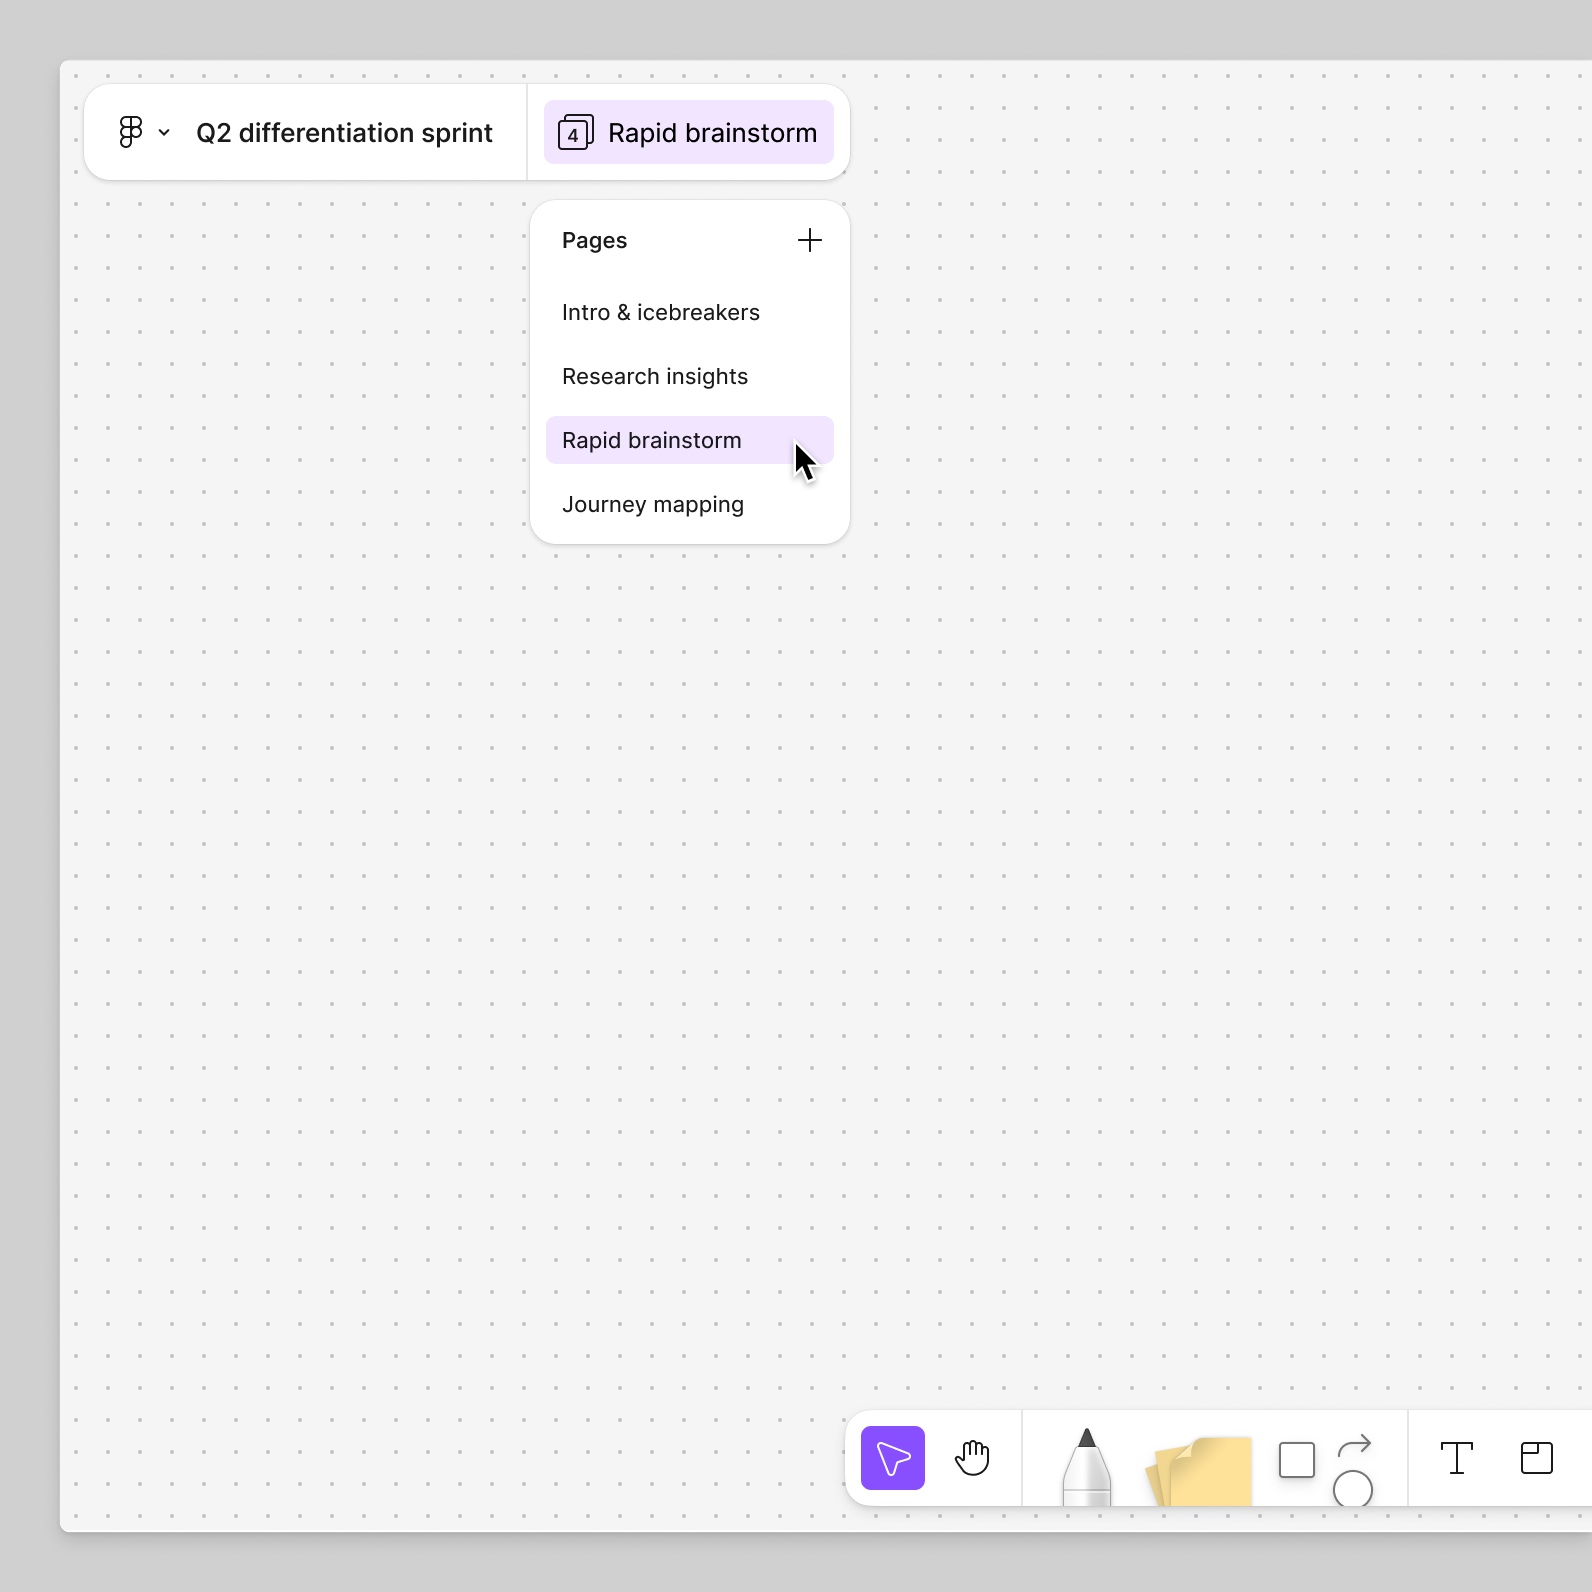Click the pages count icon showing 4
The height and width of the screenshot is (1592, 1592).
(575, 133)
